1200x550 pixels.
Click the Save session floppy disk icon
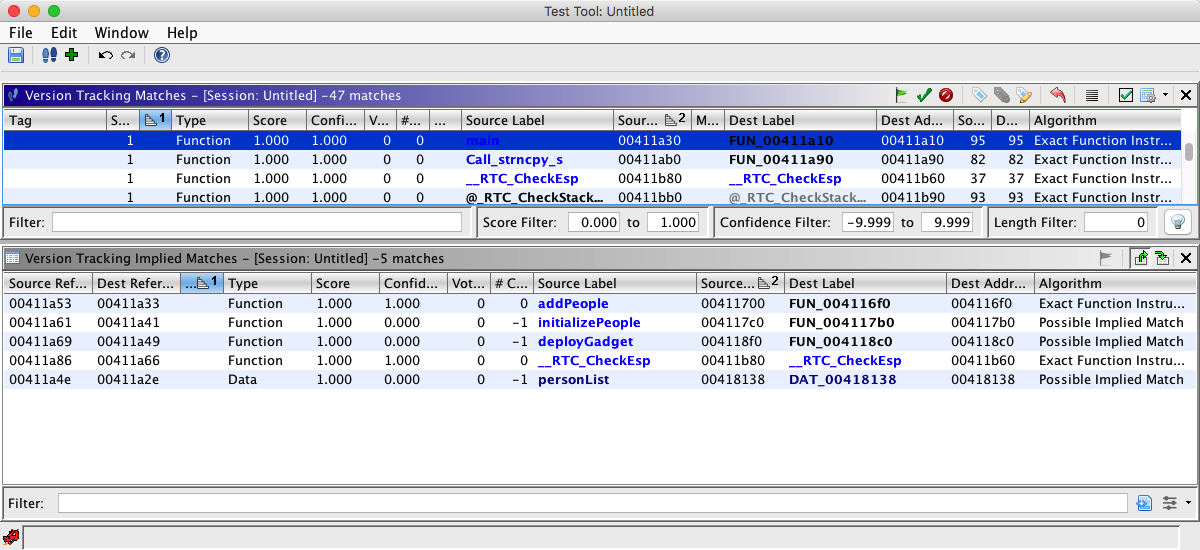[17, 55]
